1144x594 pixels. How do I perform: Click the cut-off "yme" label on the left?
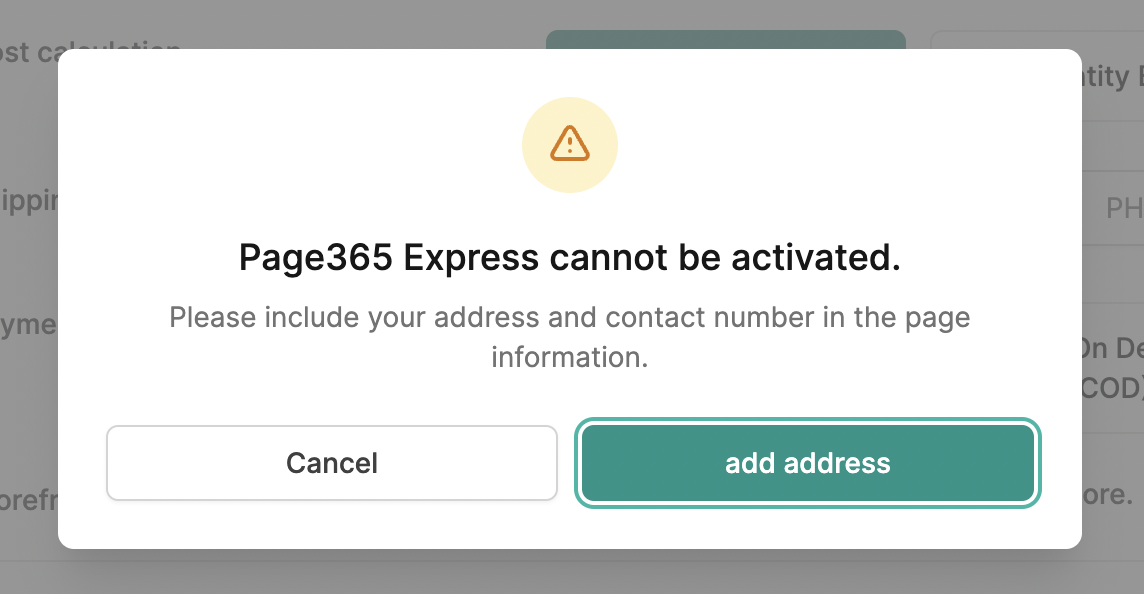pyautogui.click(x=29, y=324)
